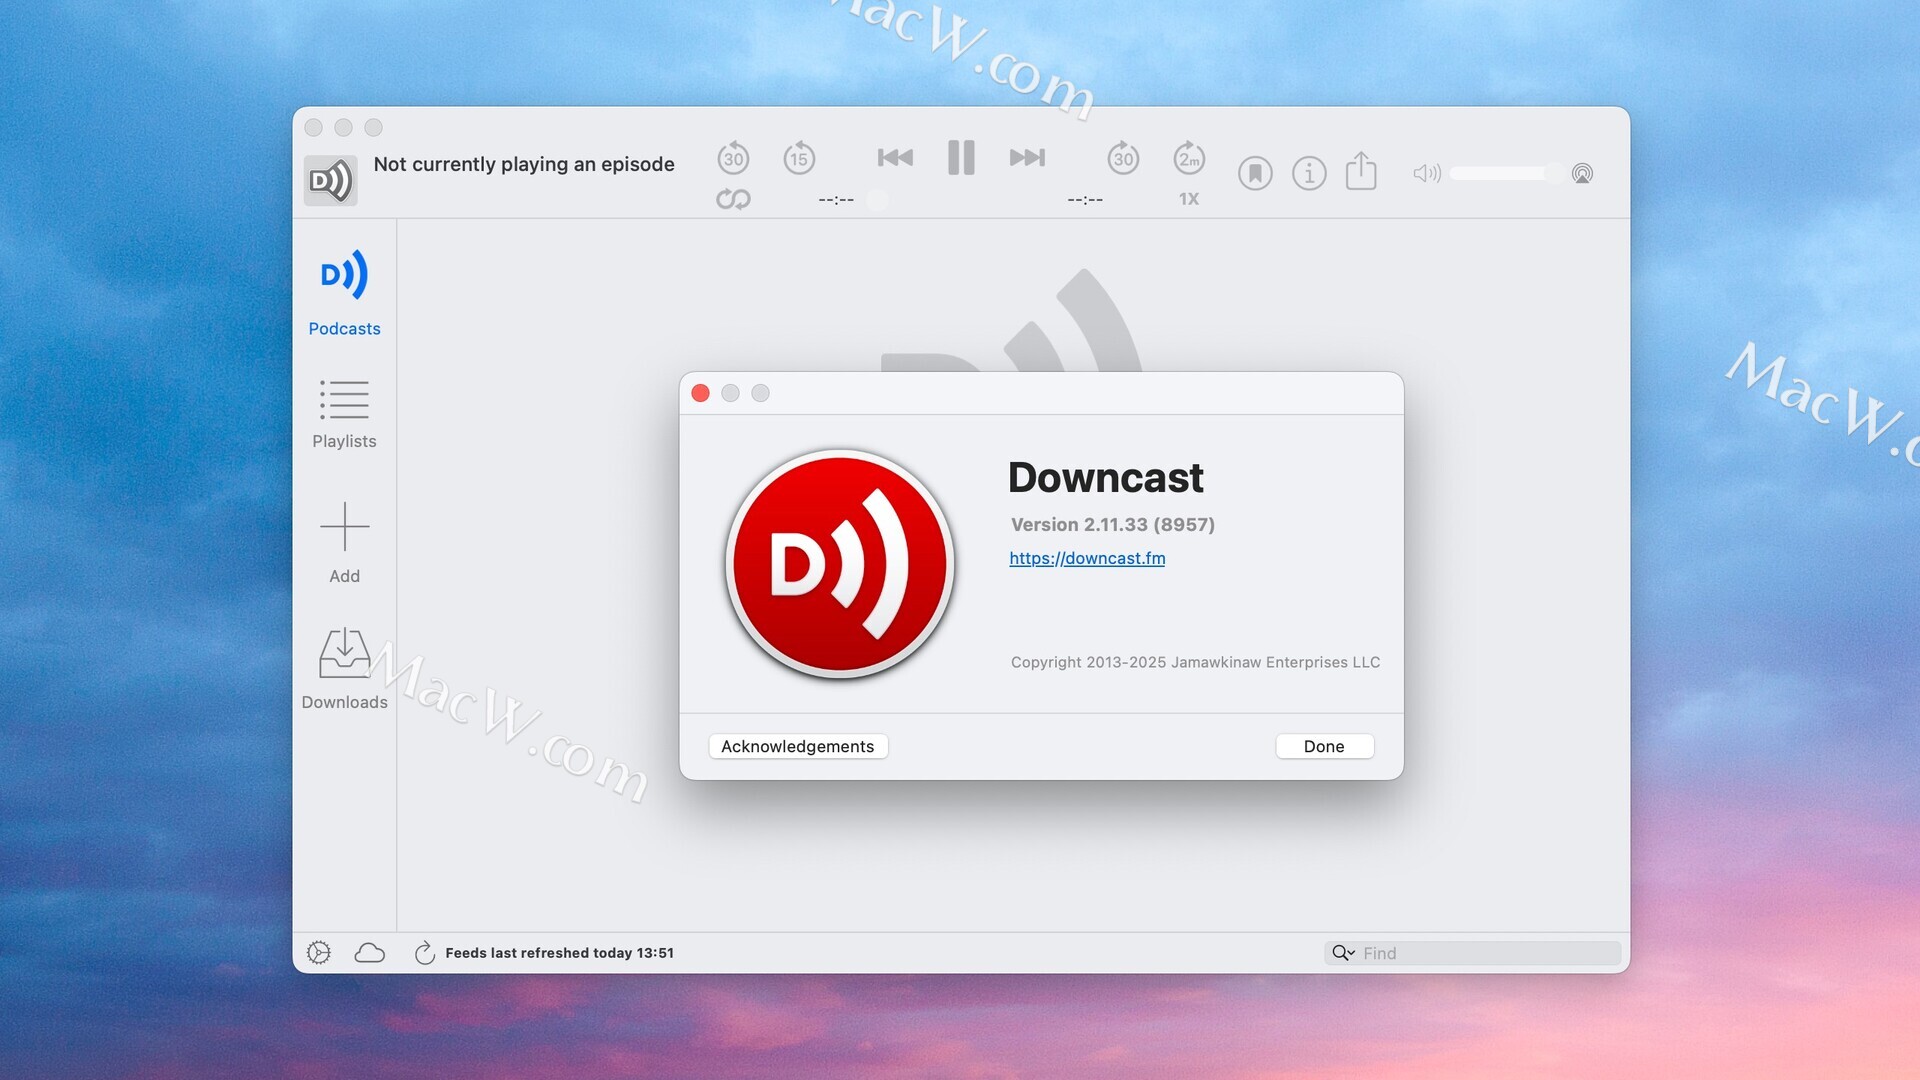Open the https://downcast.fm link
Image resolution: width=1920 pixels, height=1080 pixels.
(1087, 558)
